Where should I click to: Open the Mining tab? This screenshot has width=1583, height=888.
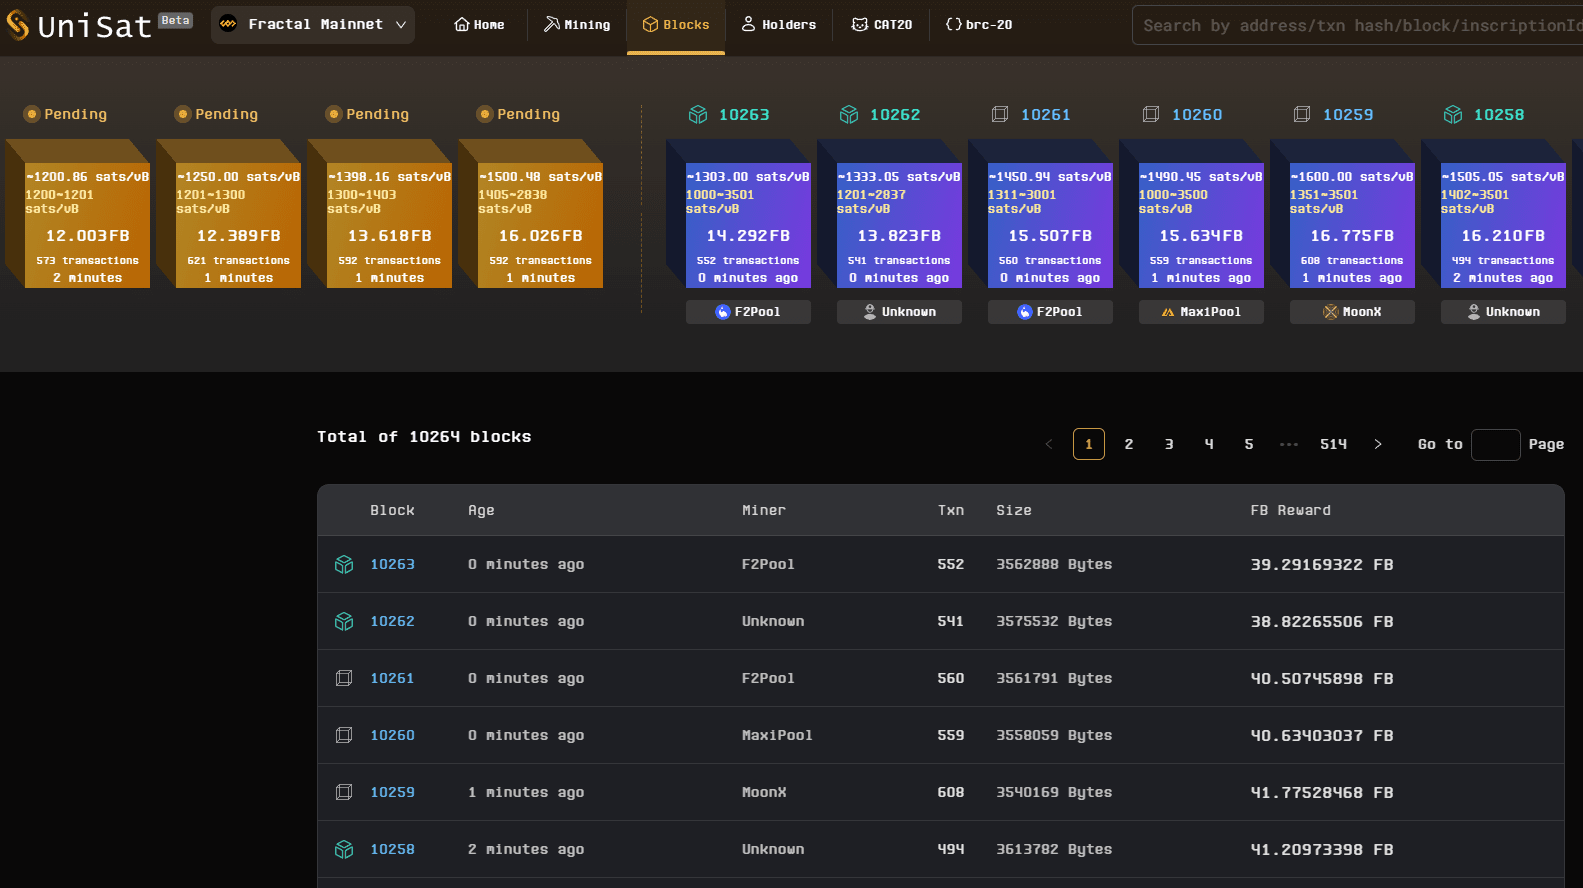pyautogui.click(x=577, y=25)
